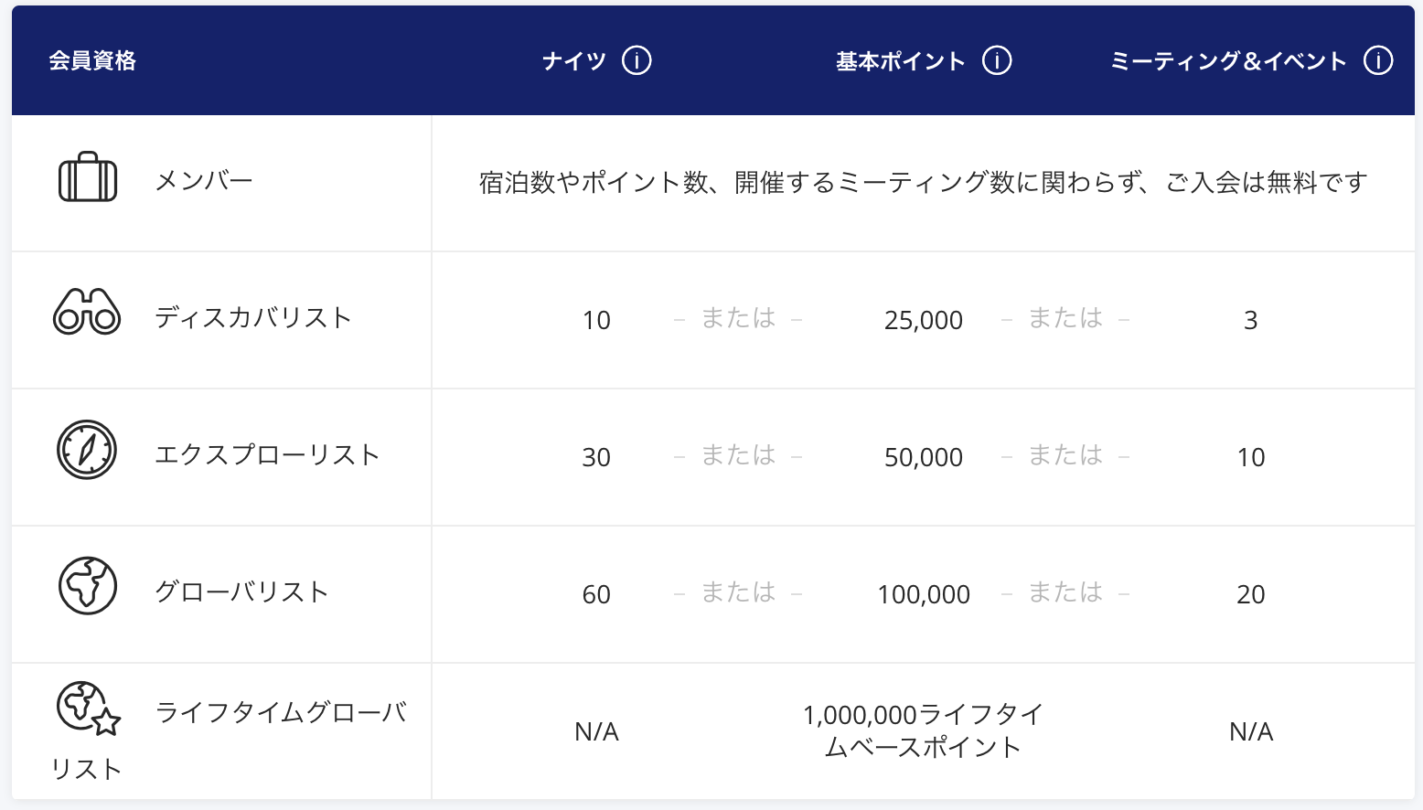The height and width of the screenshot is (810, 1423).
Task: Click the 1,000,000ライフタイムベースポイント text
Action: tap(923, 731)
